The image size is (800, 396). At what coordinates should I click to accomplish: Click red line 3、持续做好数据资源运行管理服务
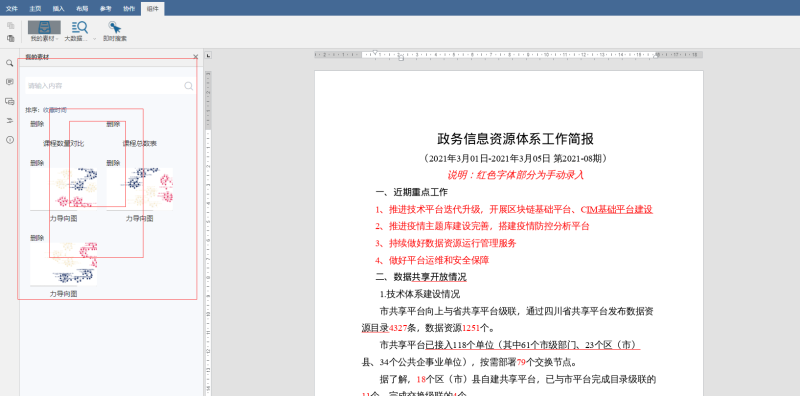tap(445, 243)
